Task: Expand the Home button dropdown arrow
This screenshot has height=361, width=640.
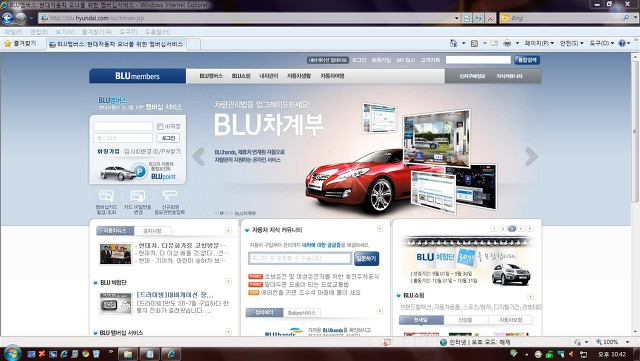Action: click(463, 43)
